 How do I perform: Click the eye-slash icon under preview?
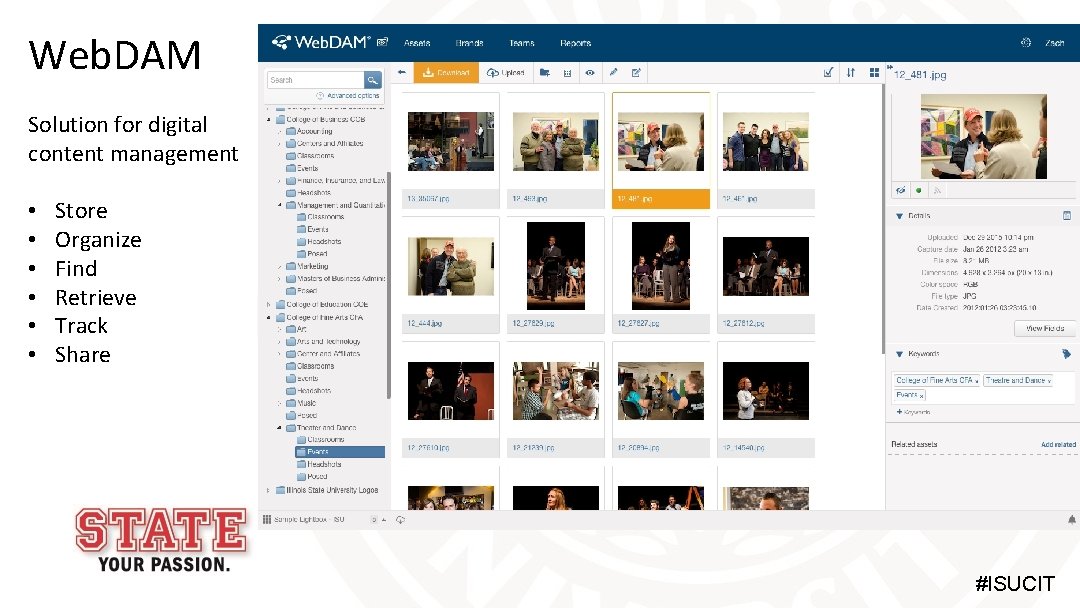pyautogui.click(x=900, y=190)
